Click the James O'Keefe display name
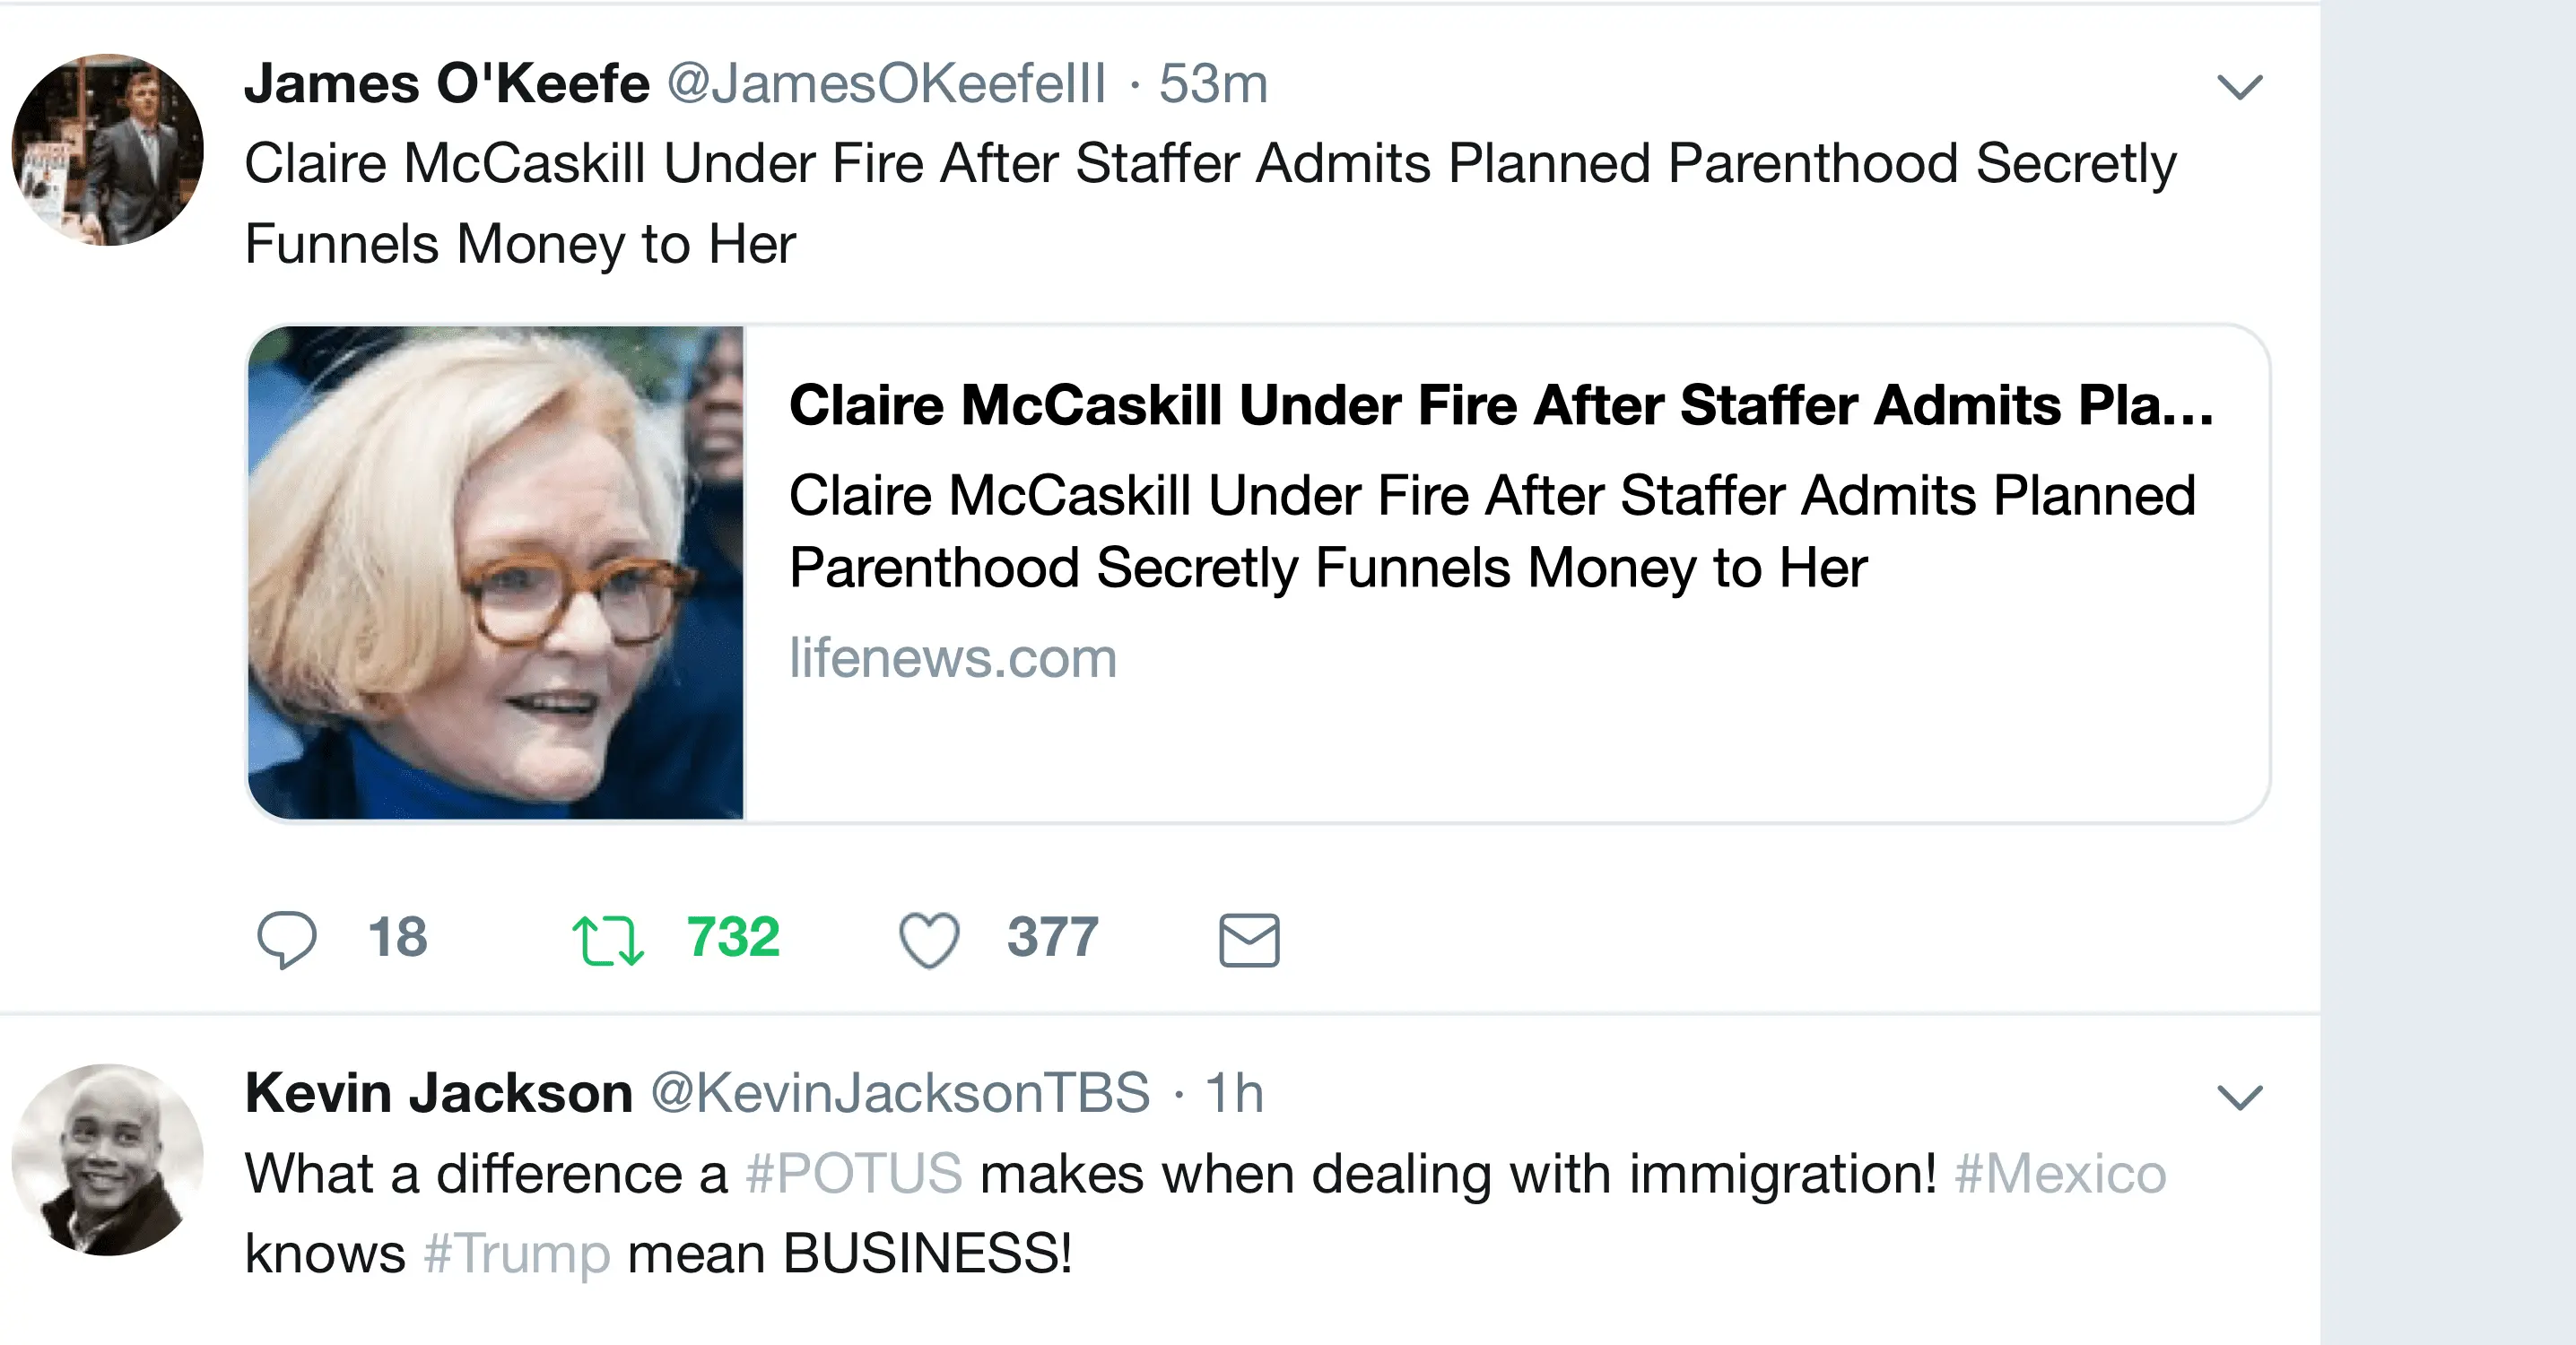 pyautogui.click(x=447, y=83)
